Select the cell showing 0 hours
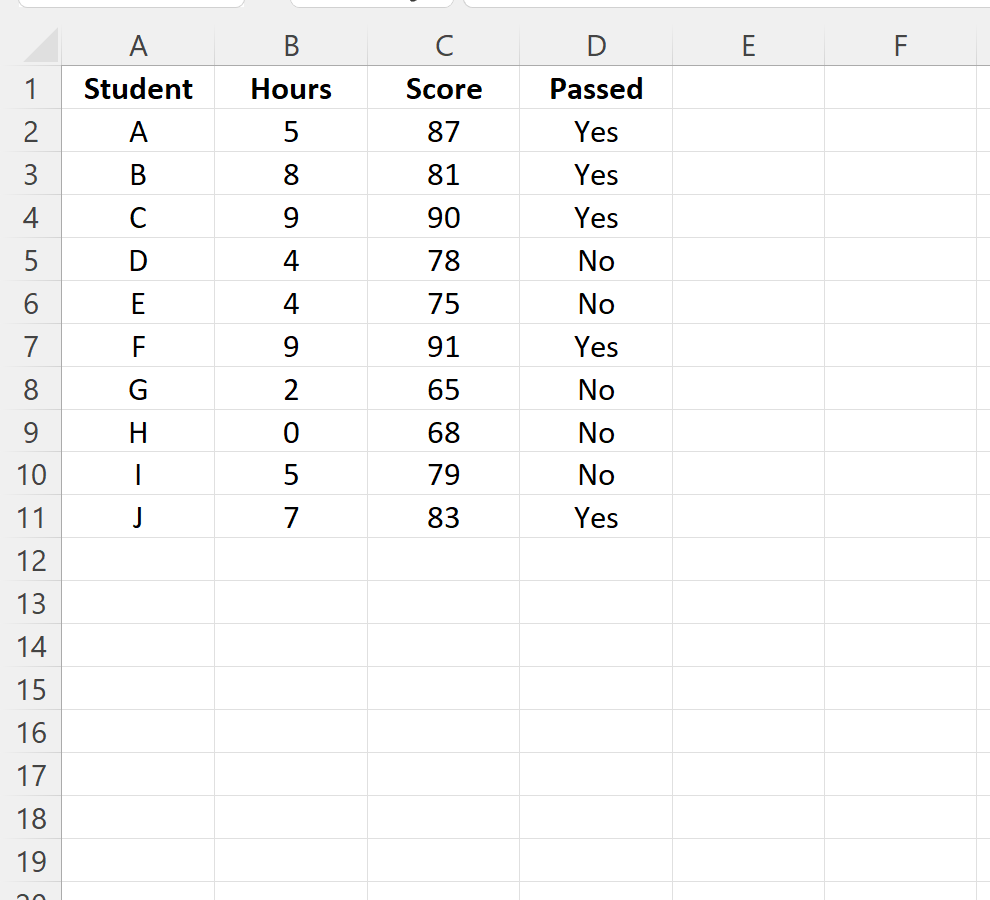This screenshot has height=900, width=990. [290, 432]
